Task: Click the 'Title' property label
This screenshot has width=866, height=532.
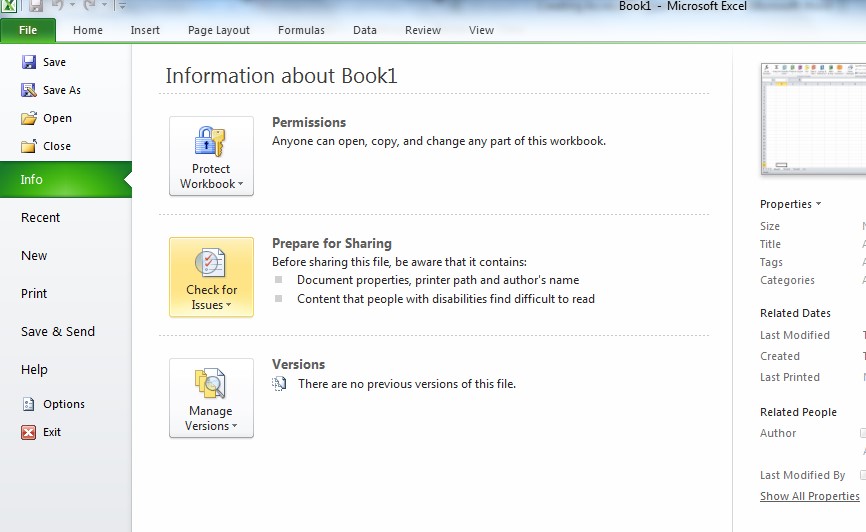Action: tap(770, 244)
